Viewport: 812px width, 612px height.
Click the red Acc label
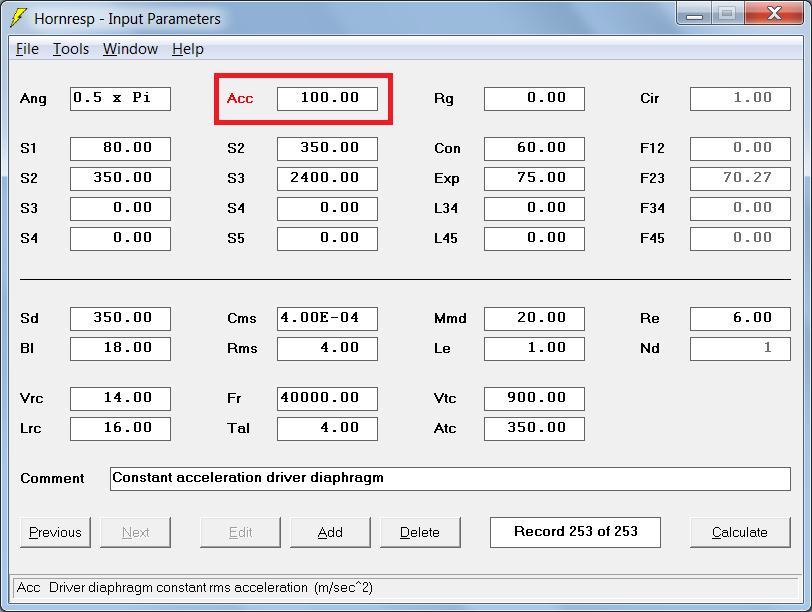(x=240, y=98)
